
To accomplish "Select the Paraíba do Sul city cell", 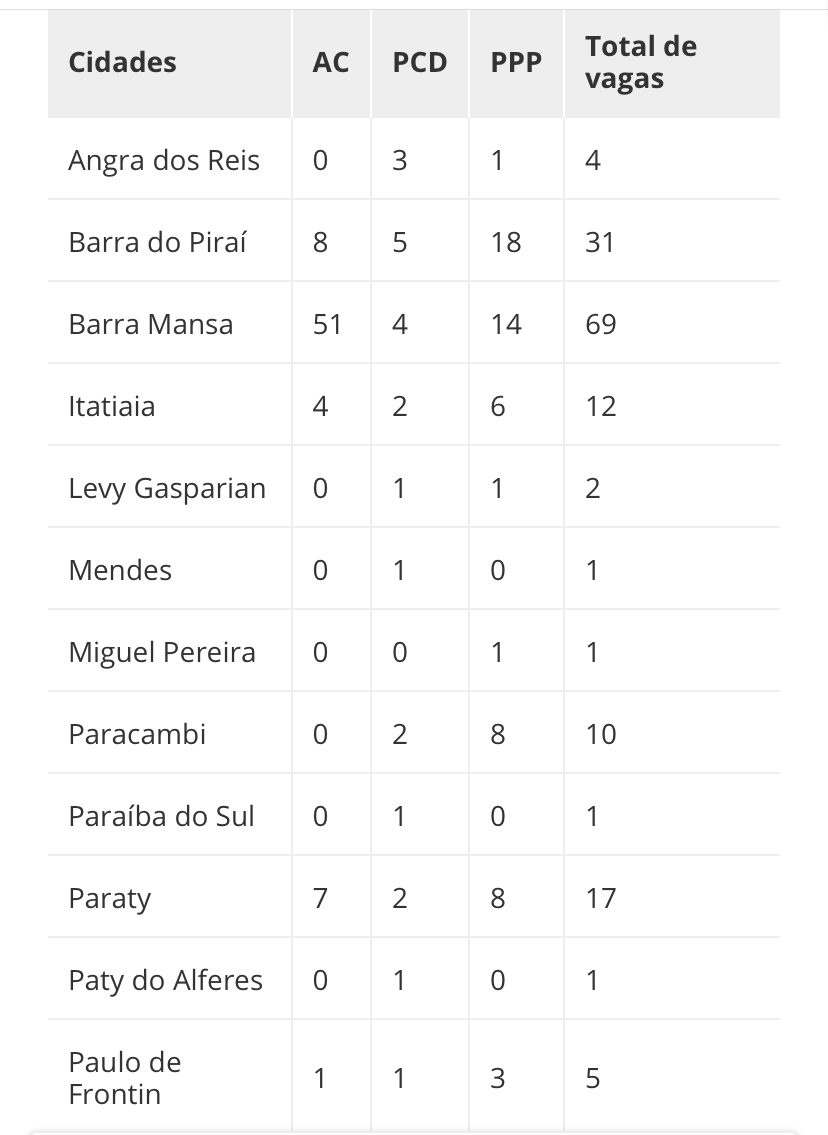I will [161, 816].
